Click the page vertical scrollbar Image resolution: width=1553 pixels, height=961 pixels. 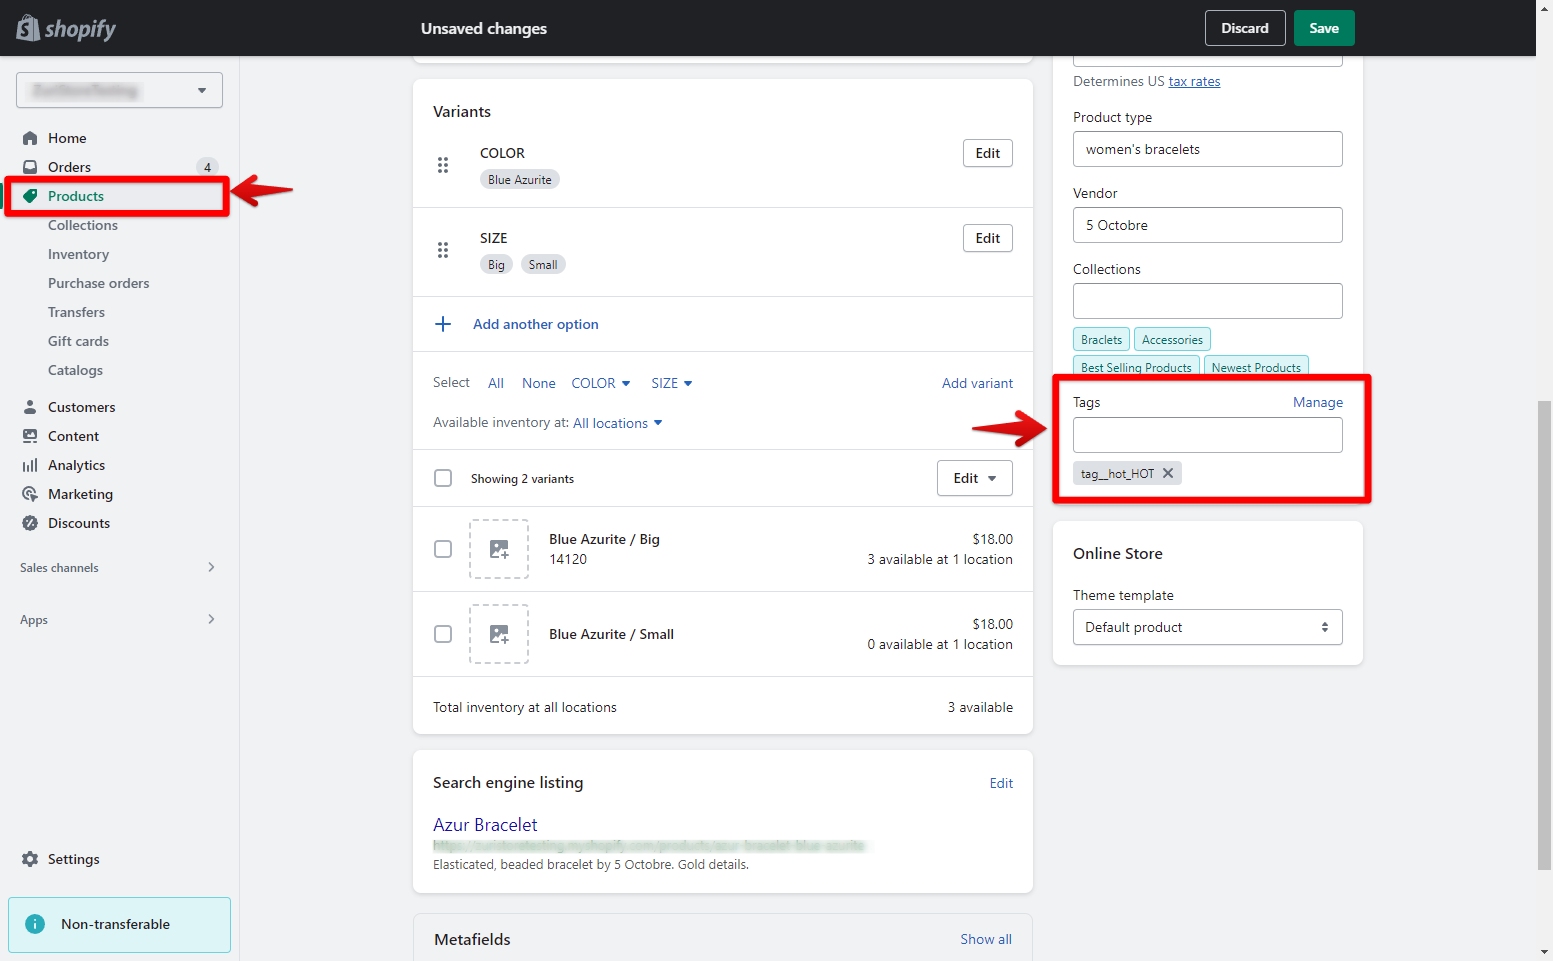[1545, 635]
